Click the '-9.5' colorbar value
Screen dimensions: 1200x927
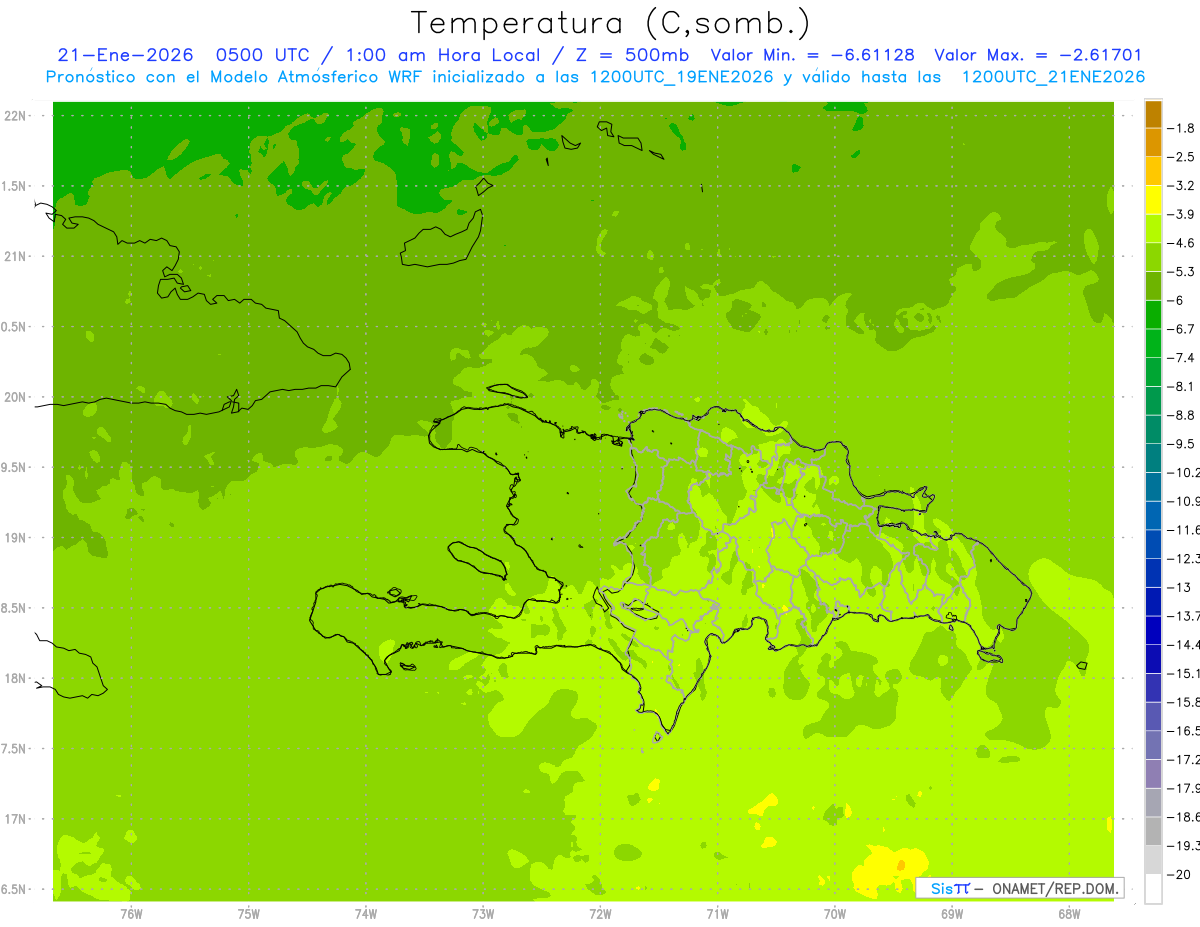[x=1181, y=444]
